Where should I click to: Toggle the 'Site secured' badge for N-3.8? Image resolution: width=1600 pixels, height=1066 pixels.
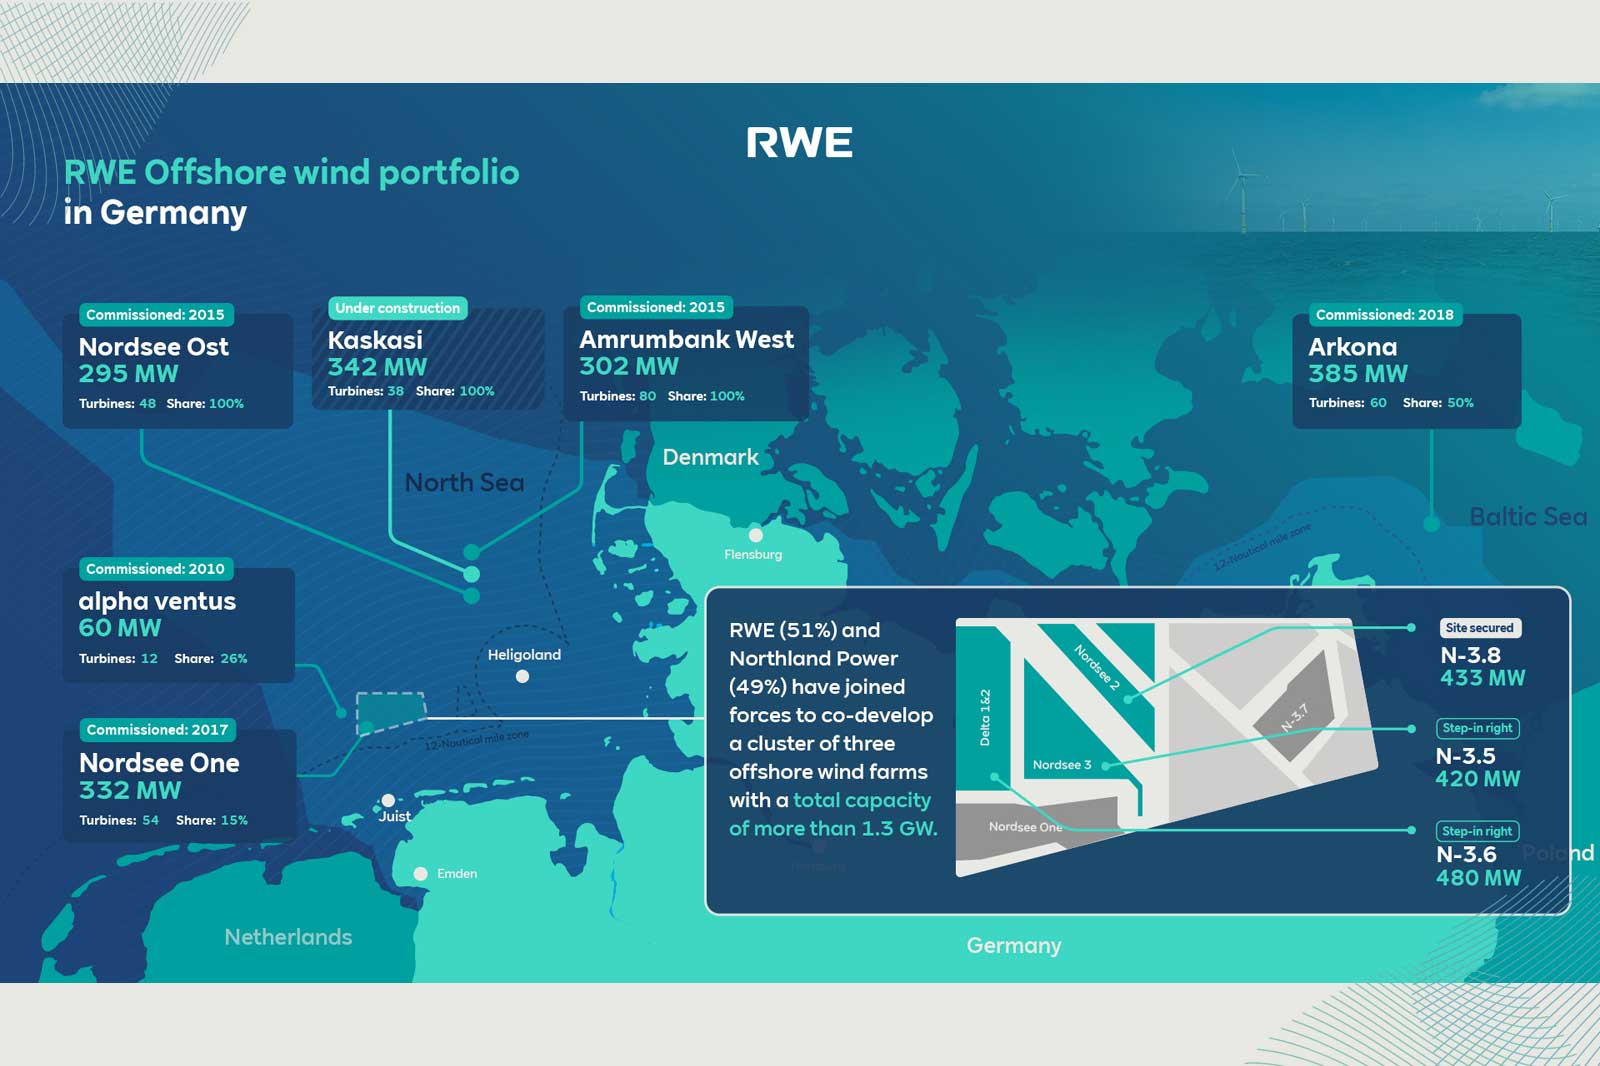[1479, 627]
